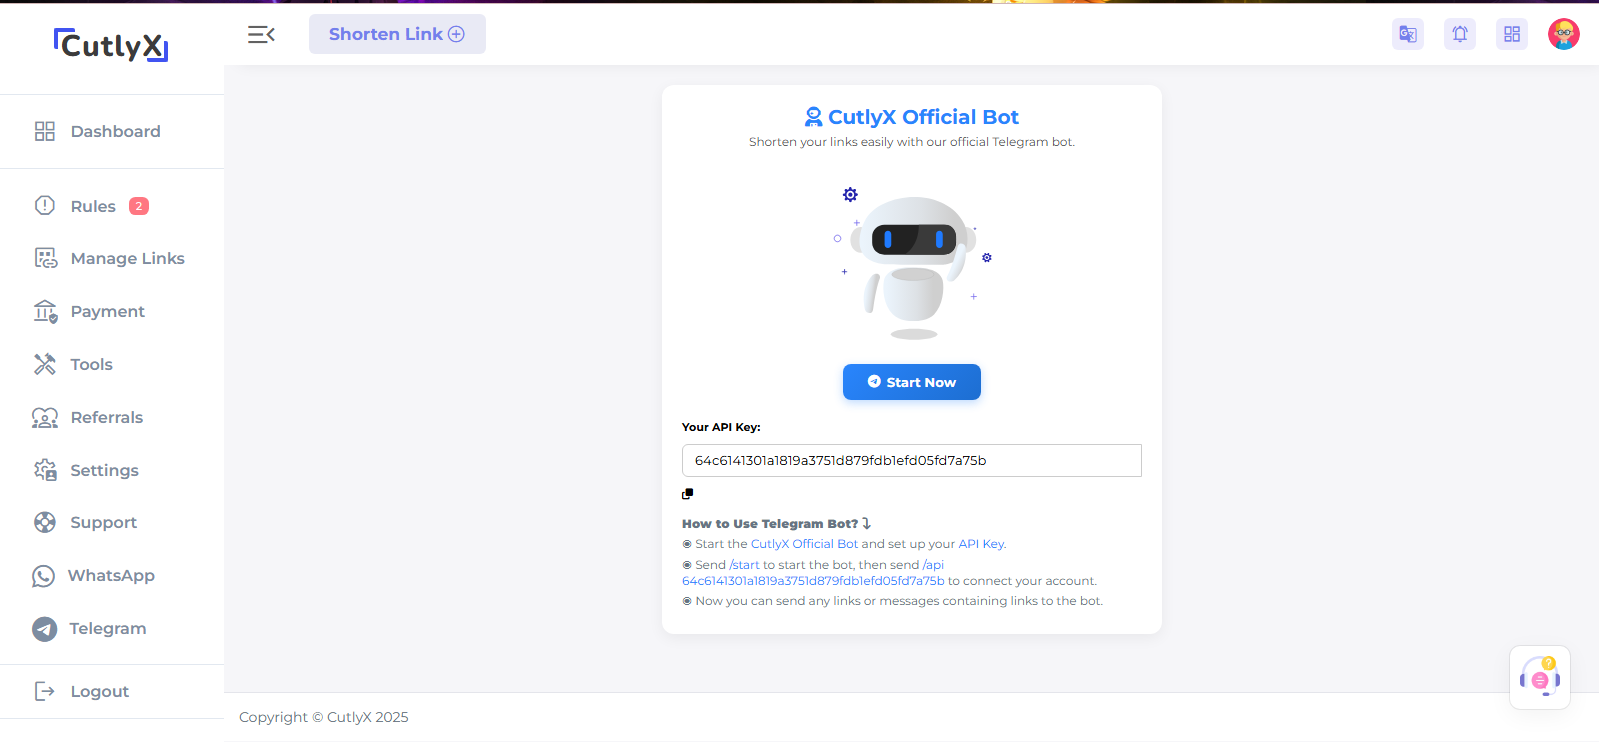Click the Shorten Link button
The image size is (1599, 742).
click(397, 34)
